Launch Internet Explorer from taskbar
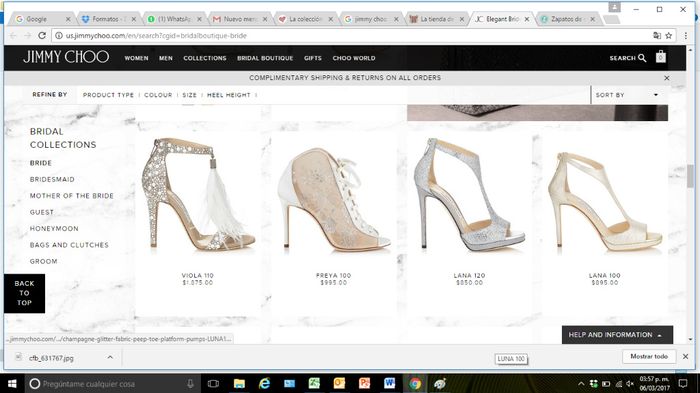The height and width of the screenshot is (393, 700). coord(264,384)
